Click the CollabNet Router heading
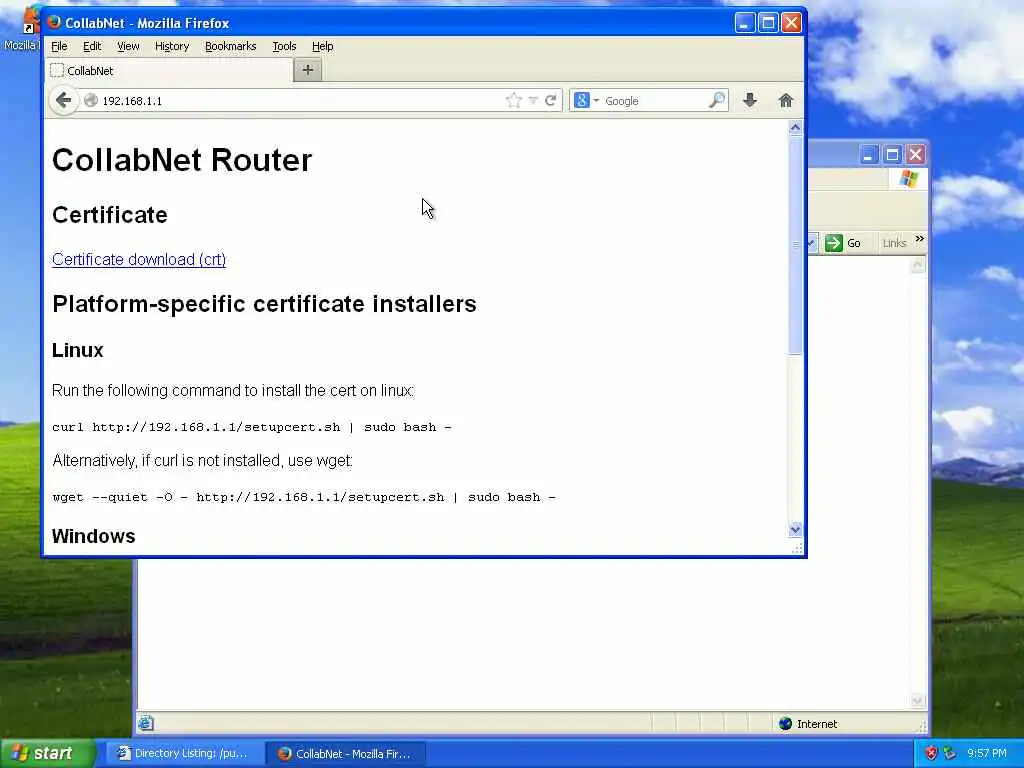This screenshot has height=768, width=1024. (x=182, y=160)
